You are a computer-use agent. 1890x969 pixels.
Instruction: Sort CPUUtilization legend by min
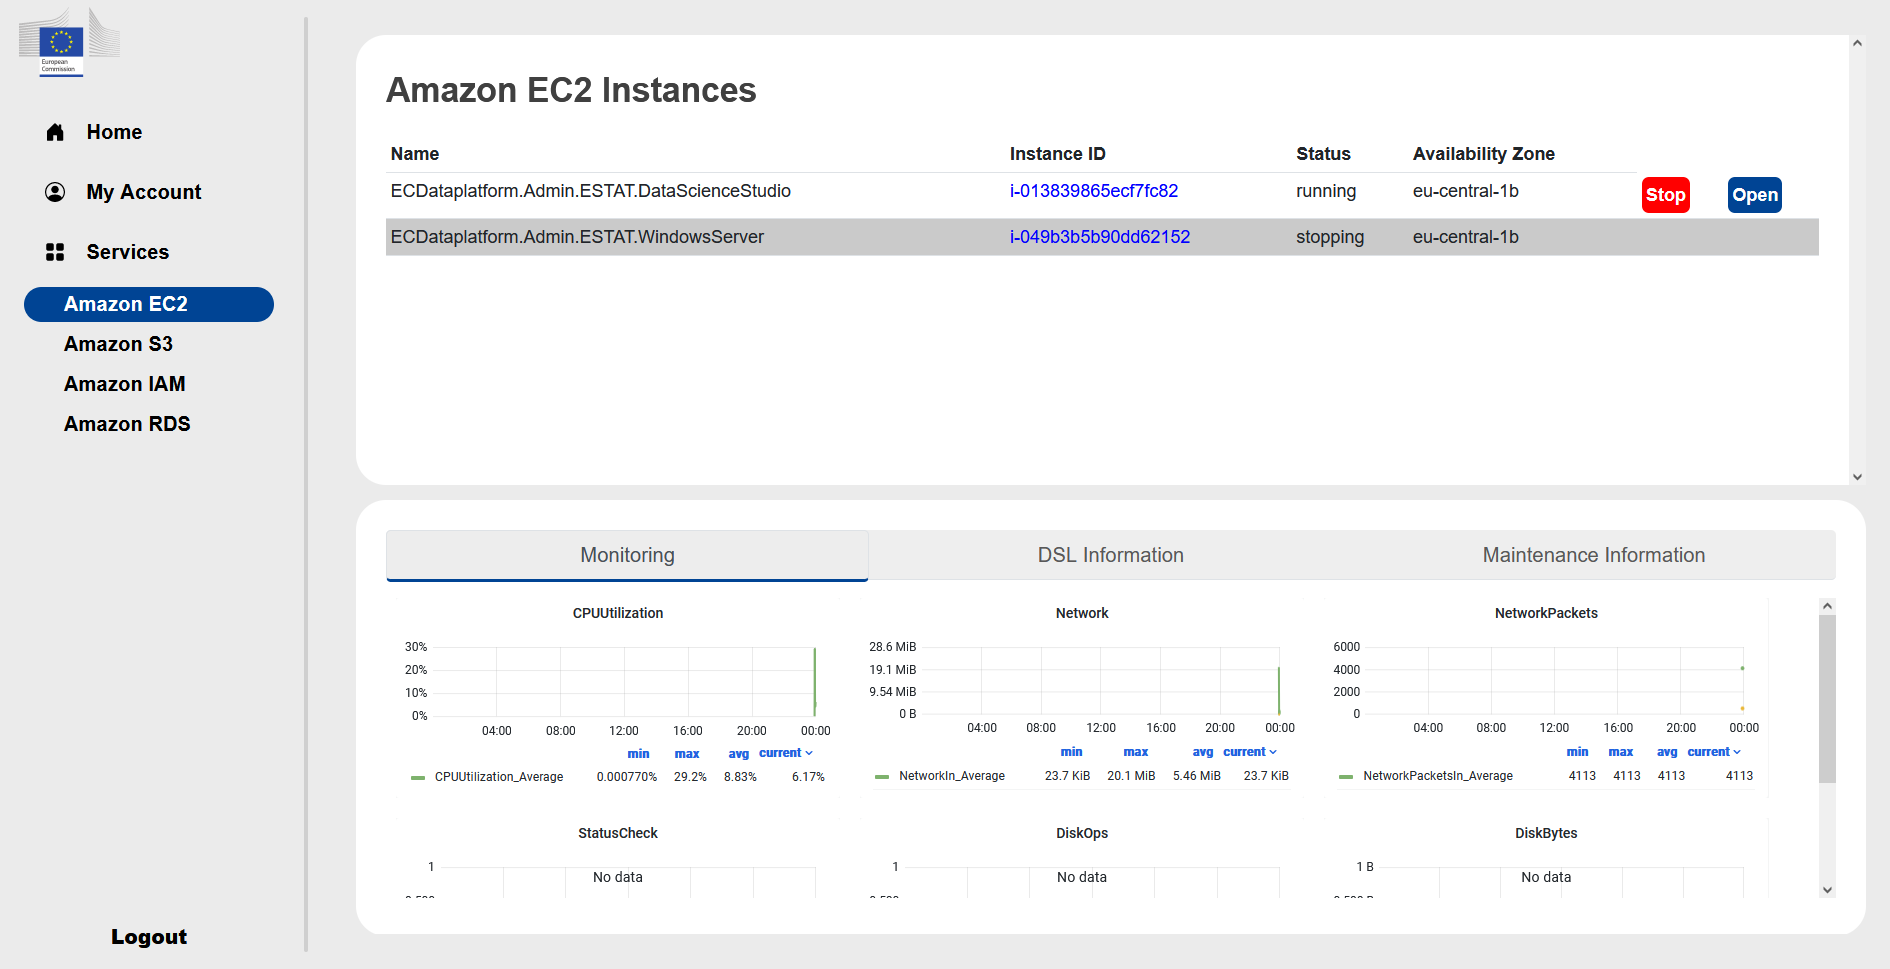[638, 754]
